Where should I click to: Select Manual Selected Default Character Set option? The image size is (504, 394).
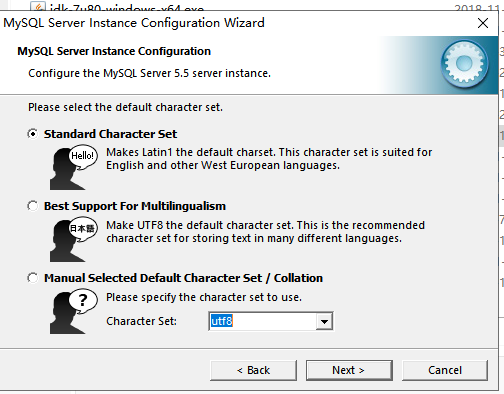[33, 278]
